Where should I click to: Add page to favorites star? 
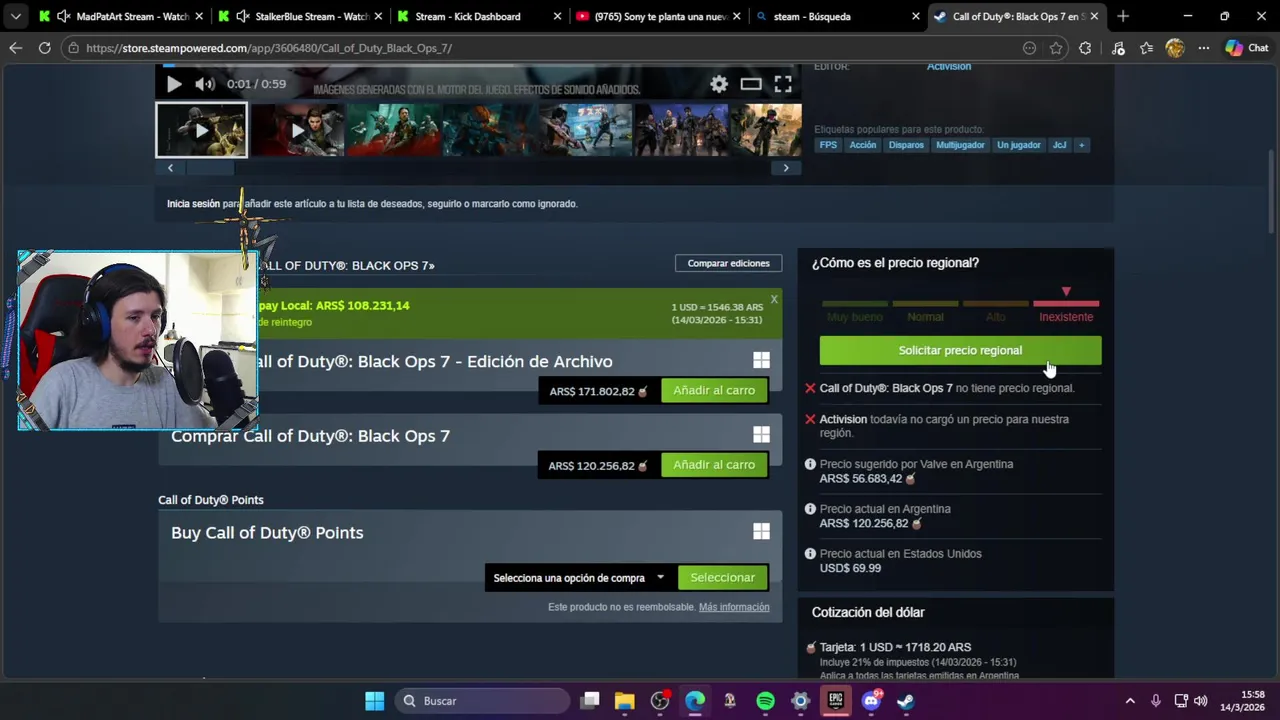coord(1056,48)
